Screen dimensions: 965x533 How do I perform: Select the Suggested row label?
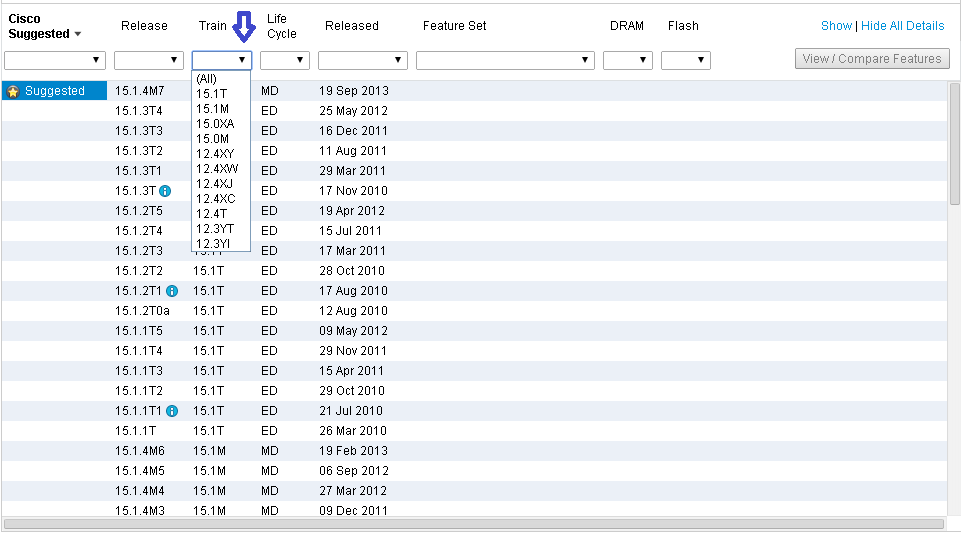[55, 91]
